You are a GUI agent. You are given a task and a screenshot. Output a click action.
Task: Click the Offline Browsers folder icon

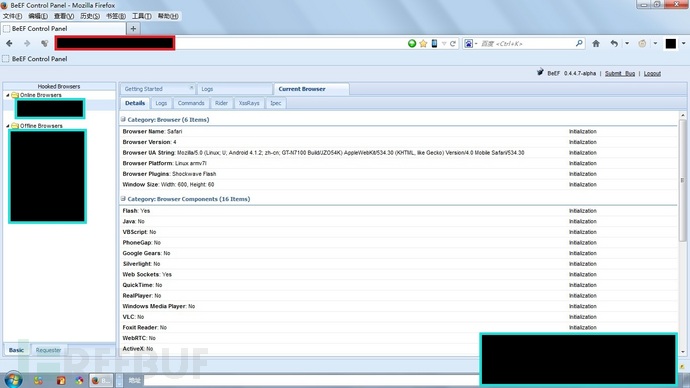(x=15, y=126)
